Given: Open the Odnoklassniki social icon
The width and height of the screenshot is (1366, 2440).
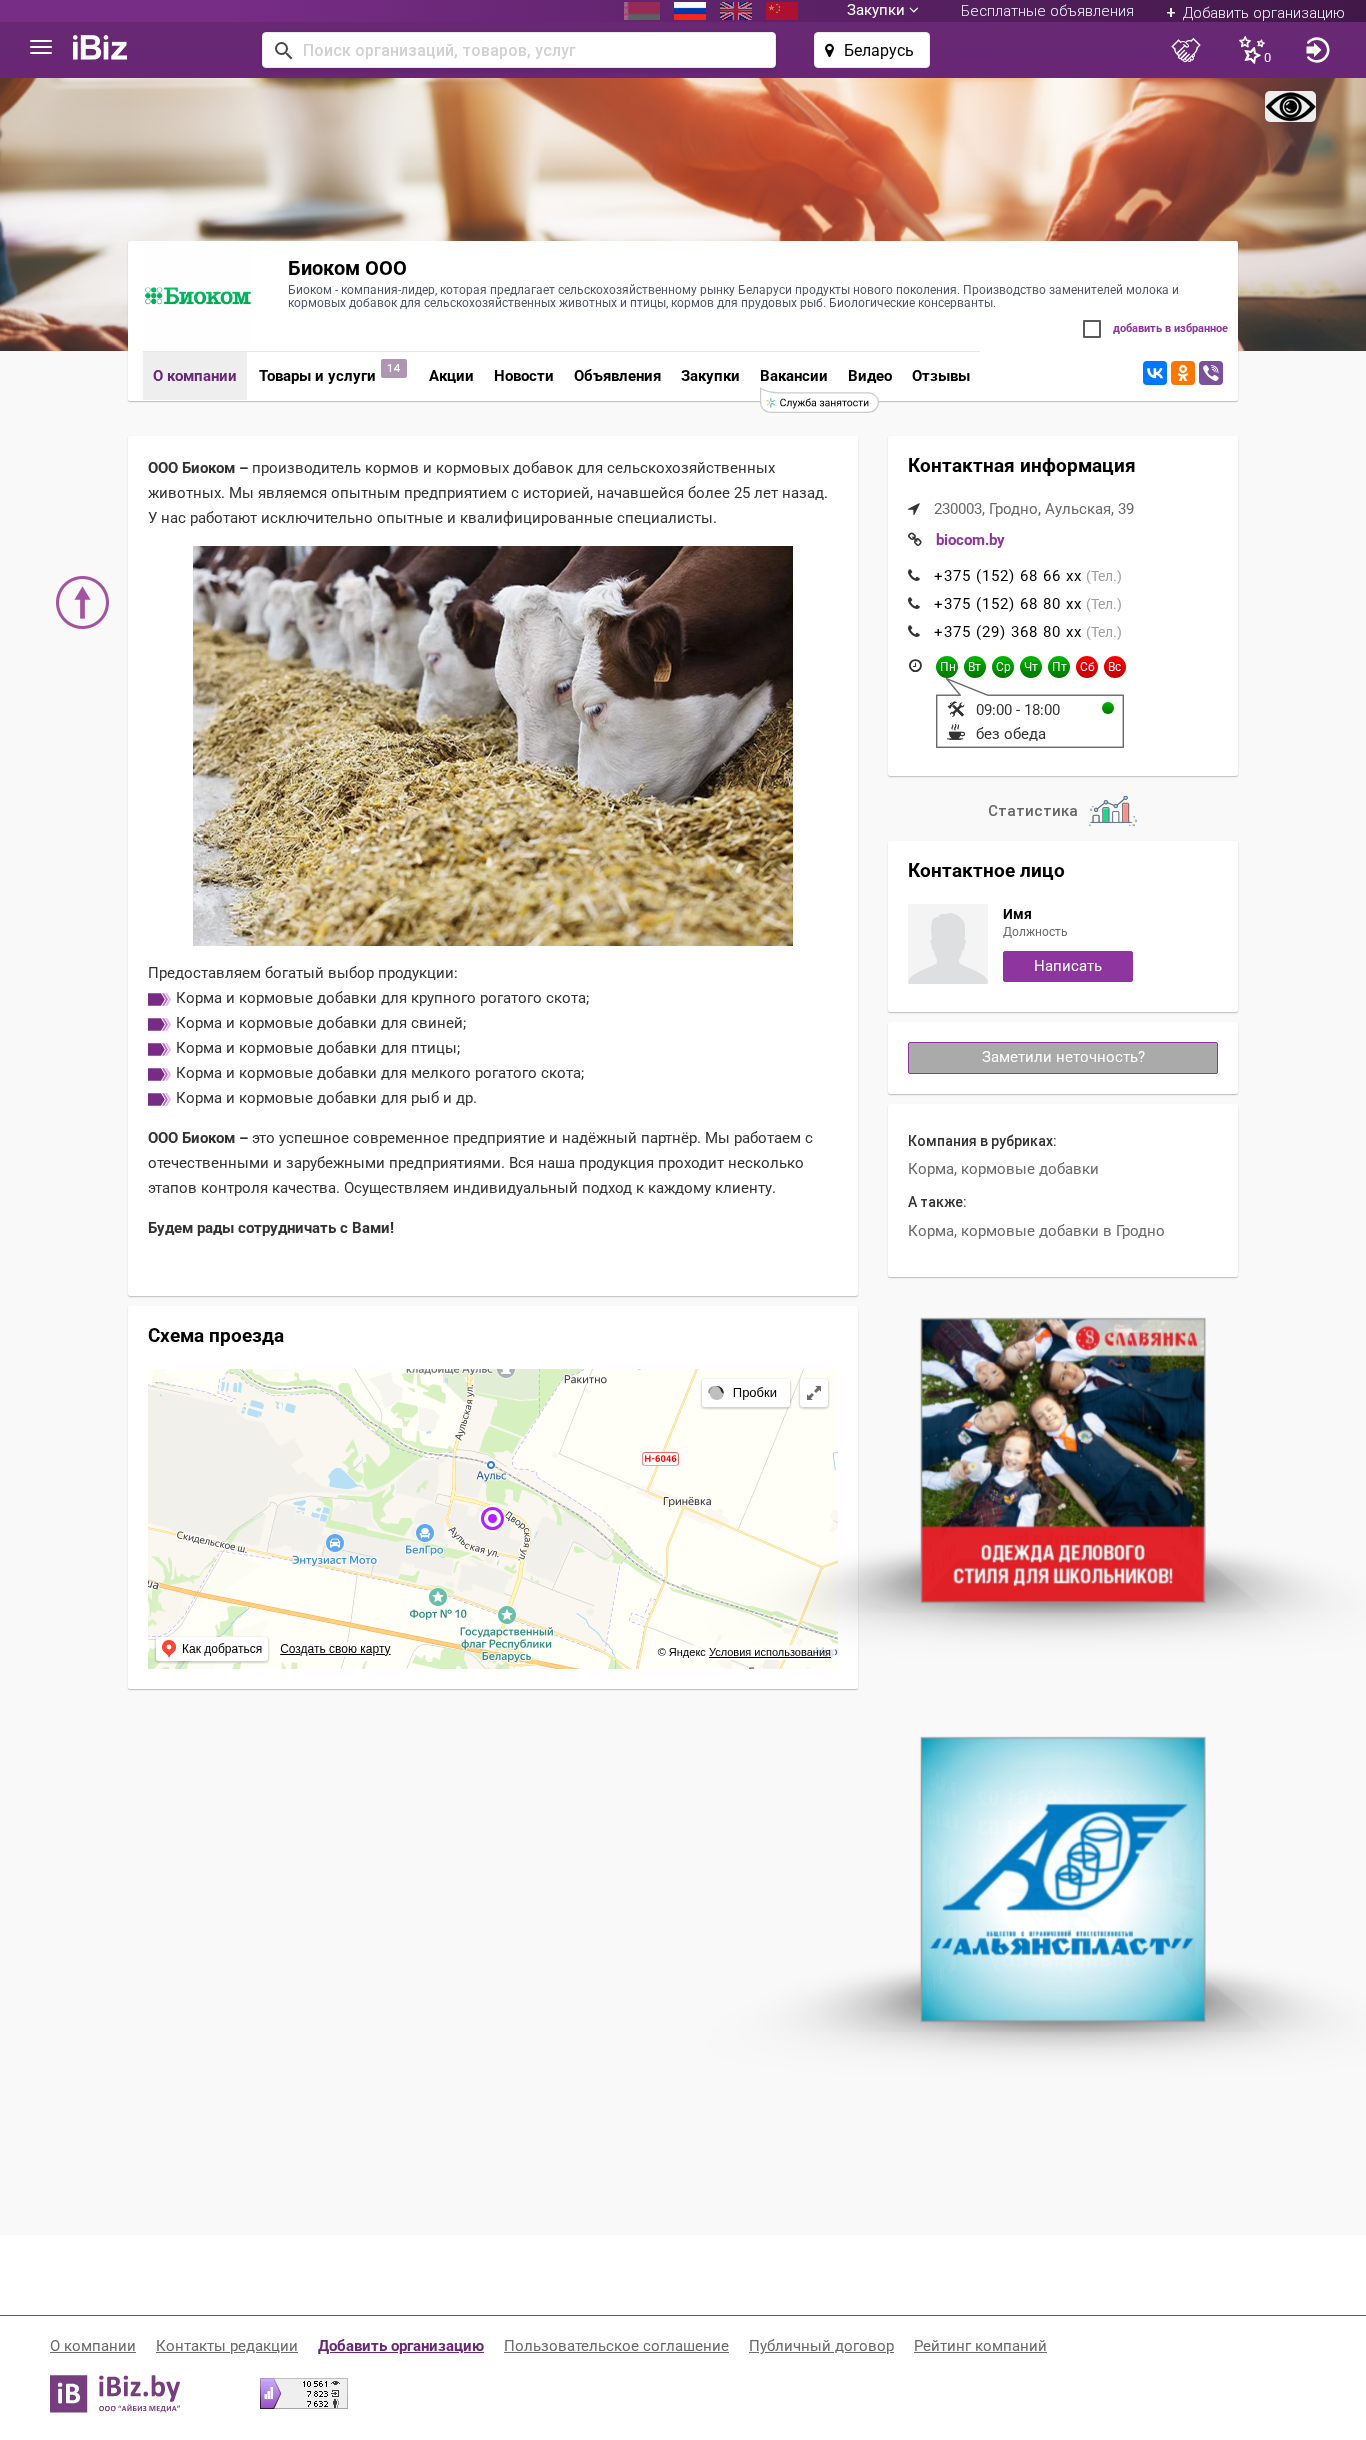Looking at the screenshot, I should pyautogui.click(x=1183, y=373).
